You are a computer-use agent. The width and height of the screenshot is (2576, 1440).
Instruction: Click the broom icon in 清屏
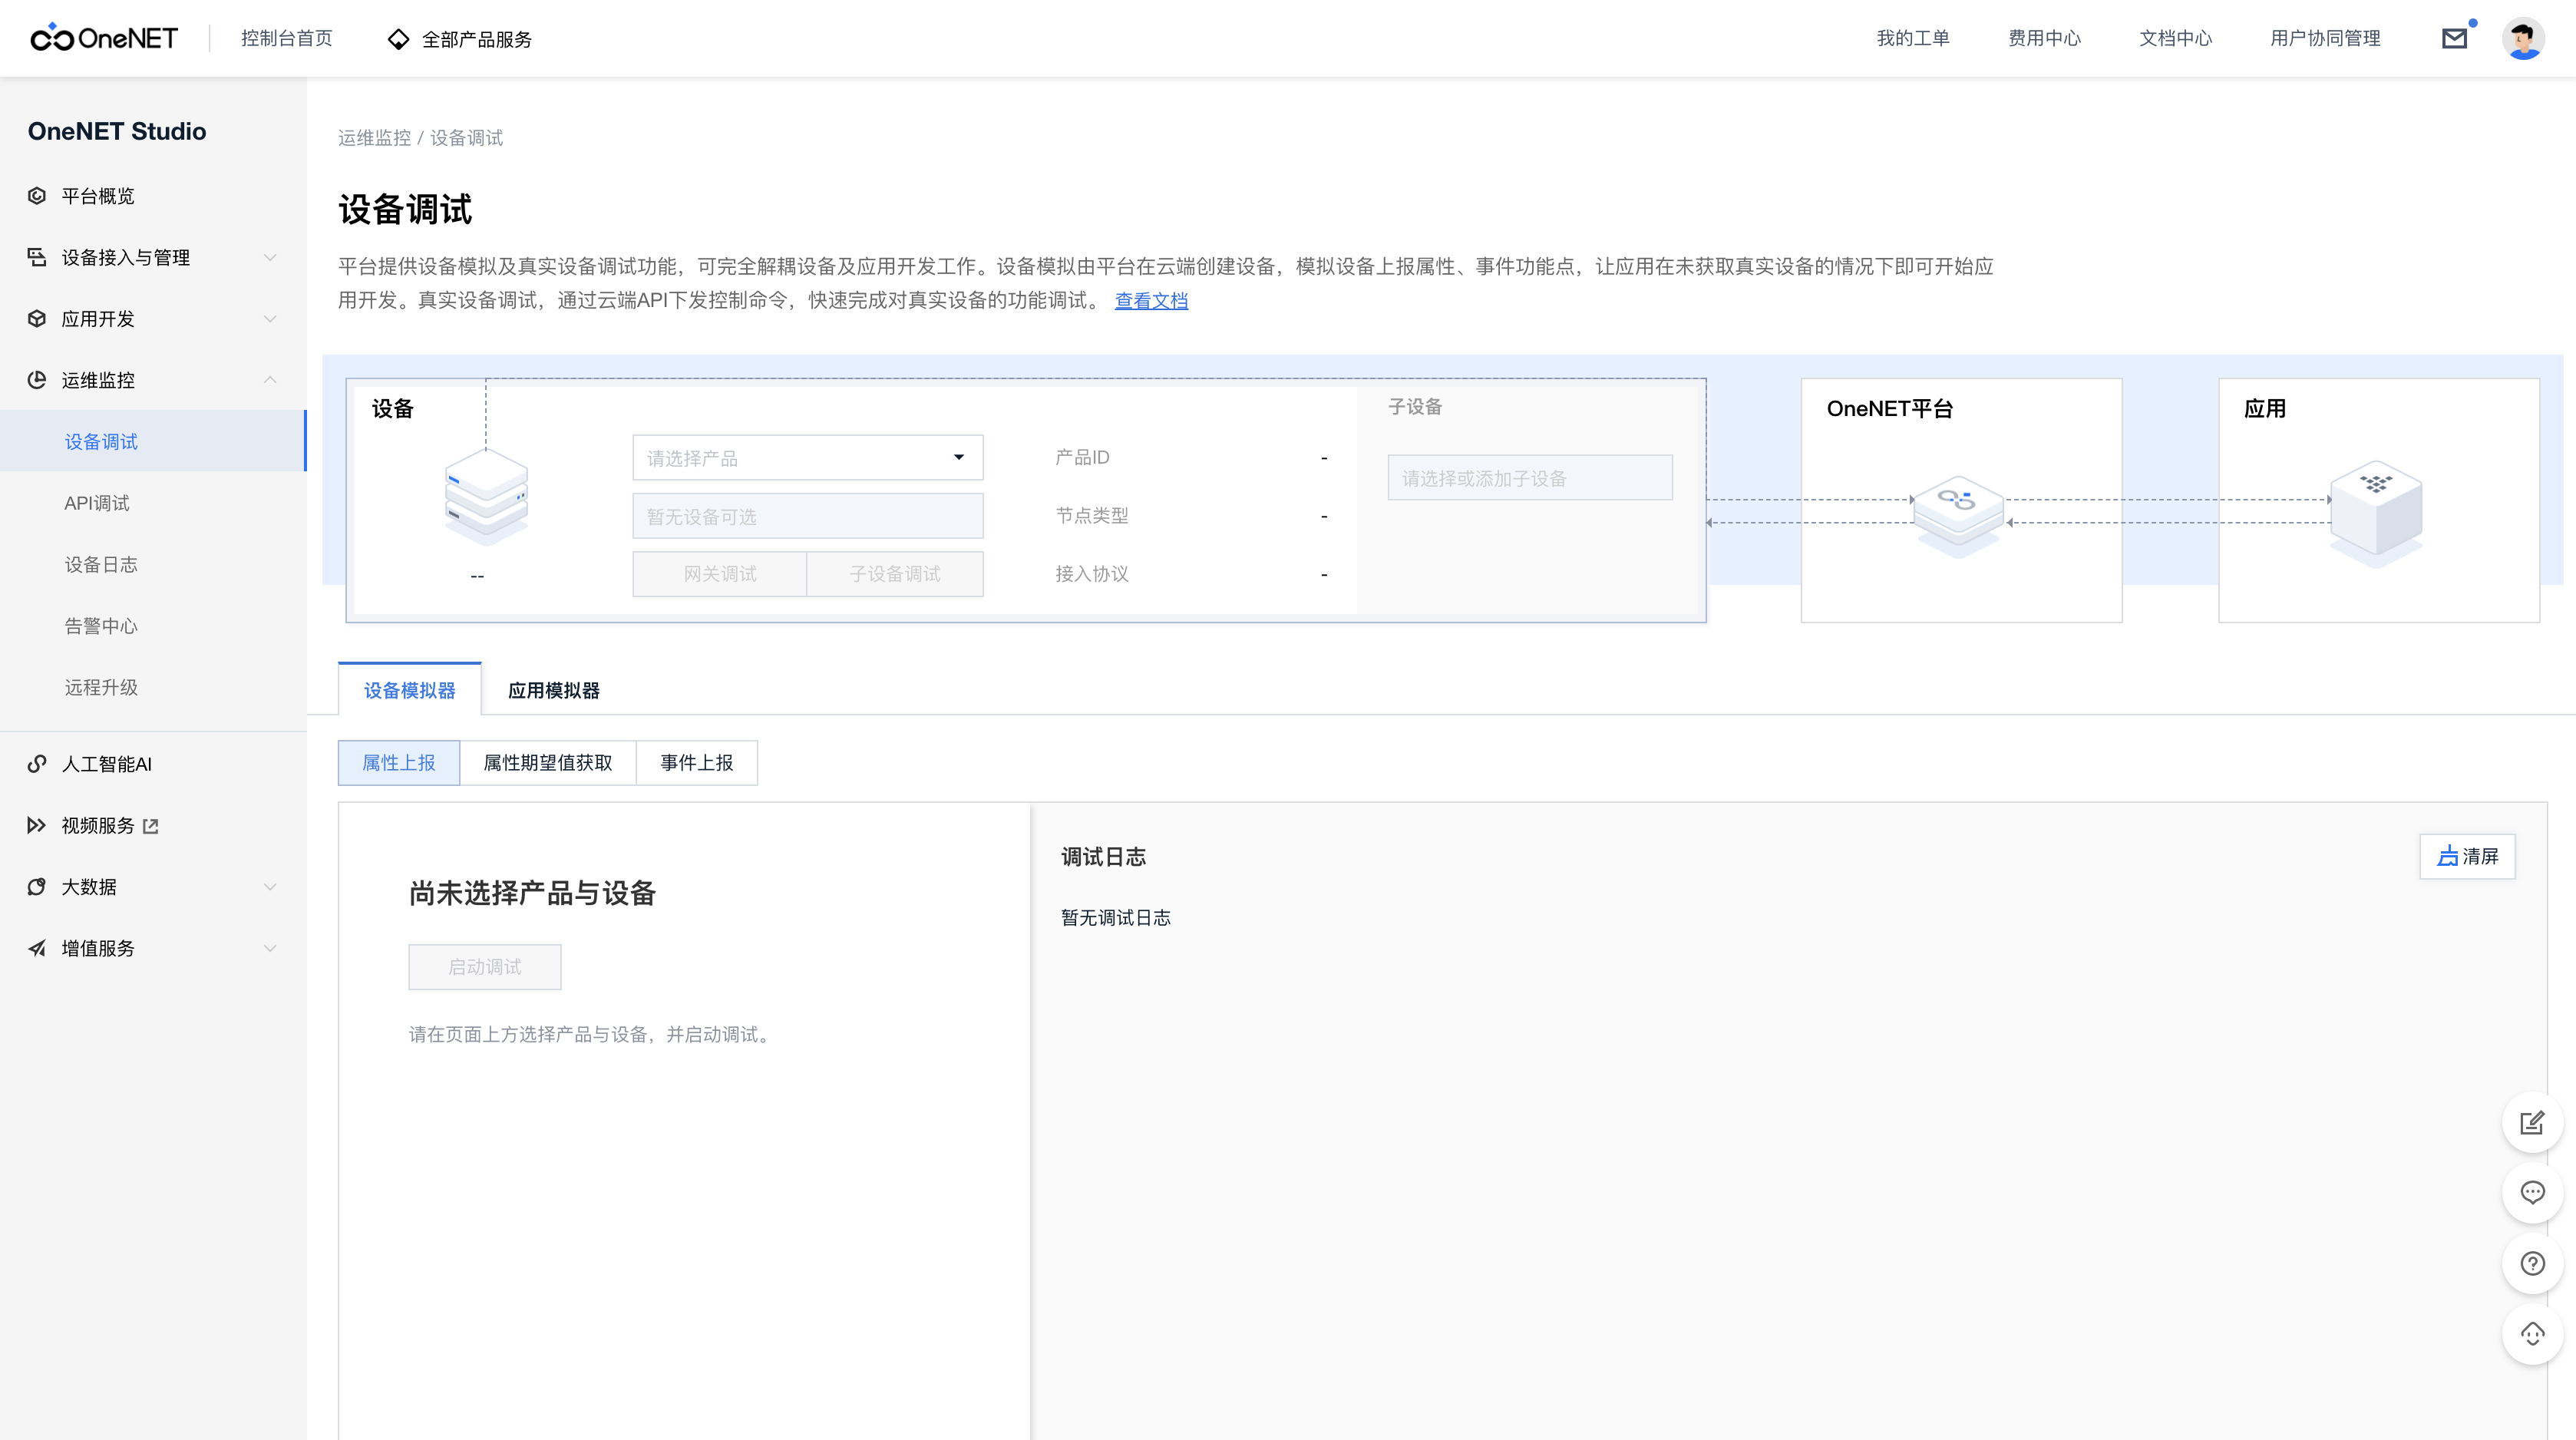tap(2447, 856)
